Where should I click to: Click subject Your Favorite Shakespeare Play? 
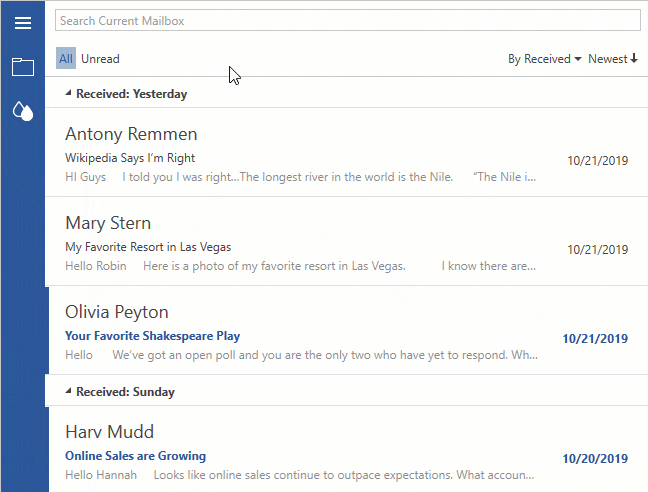[x=152, y=337]
